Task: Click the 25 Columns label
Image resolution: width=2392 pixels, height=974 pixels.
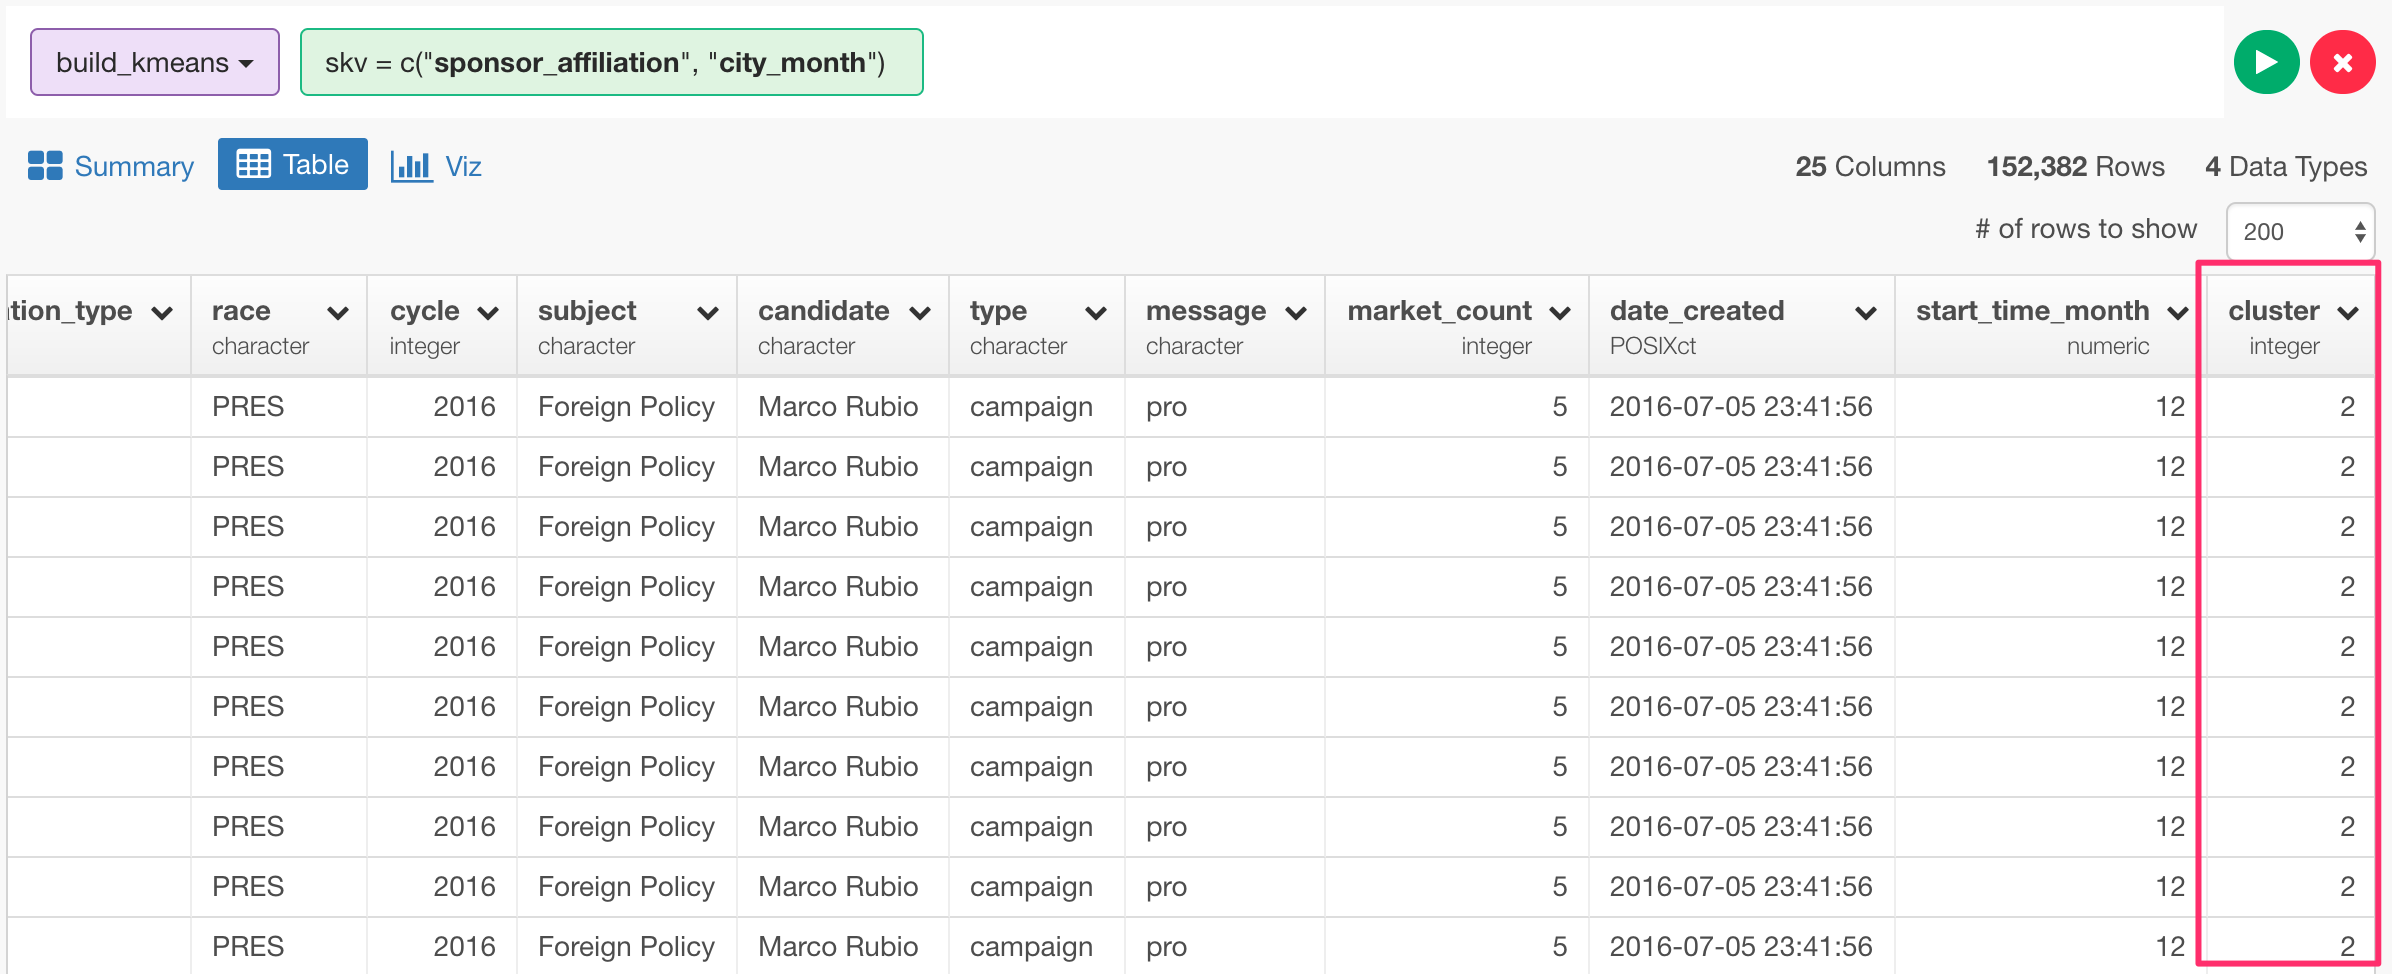Action: [1870, 166]
